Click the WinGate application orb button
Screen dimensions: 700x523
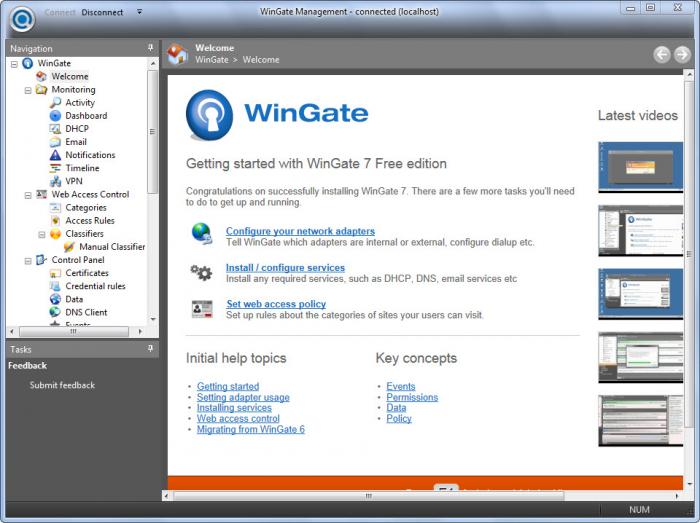22,19
